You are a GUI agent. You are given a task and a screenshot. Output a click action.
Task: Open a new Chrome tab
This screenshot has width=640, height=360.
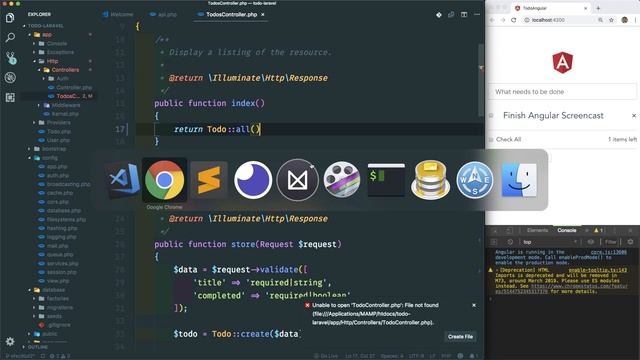598,8
